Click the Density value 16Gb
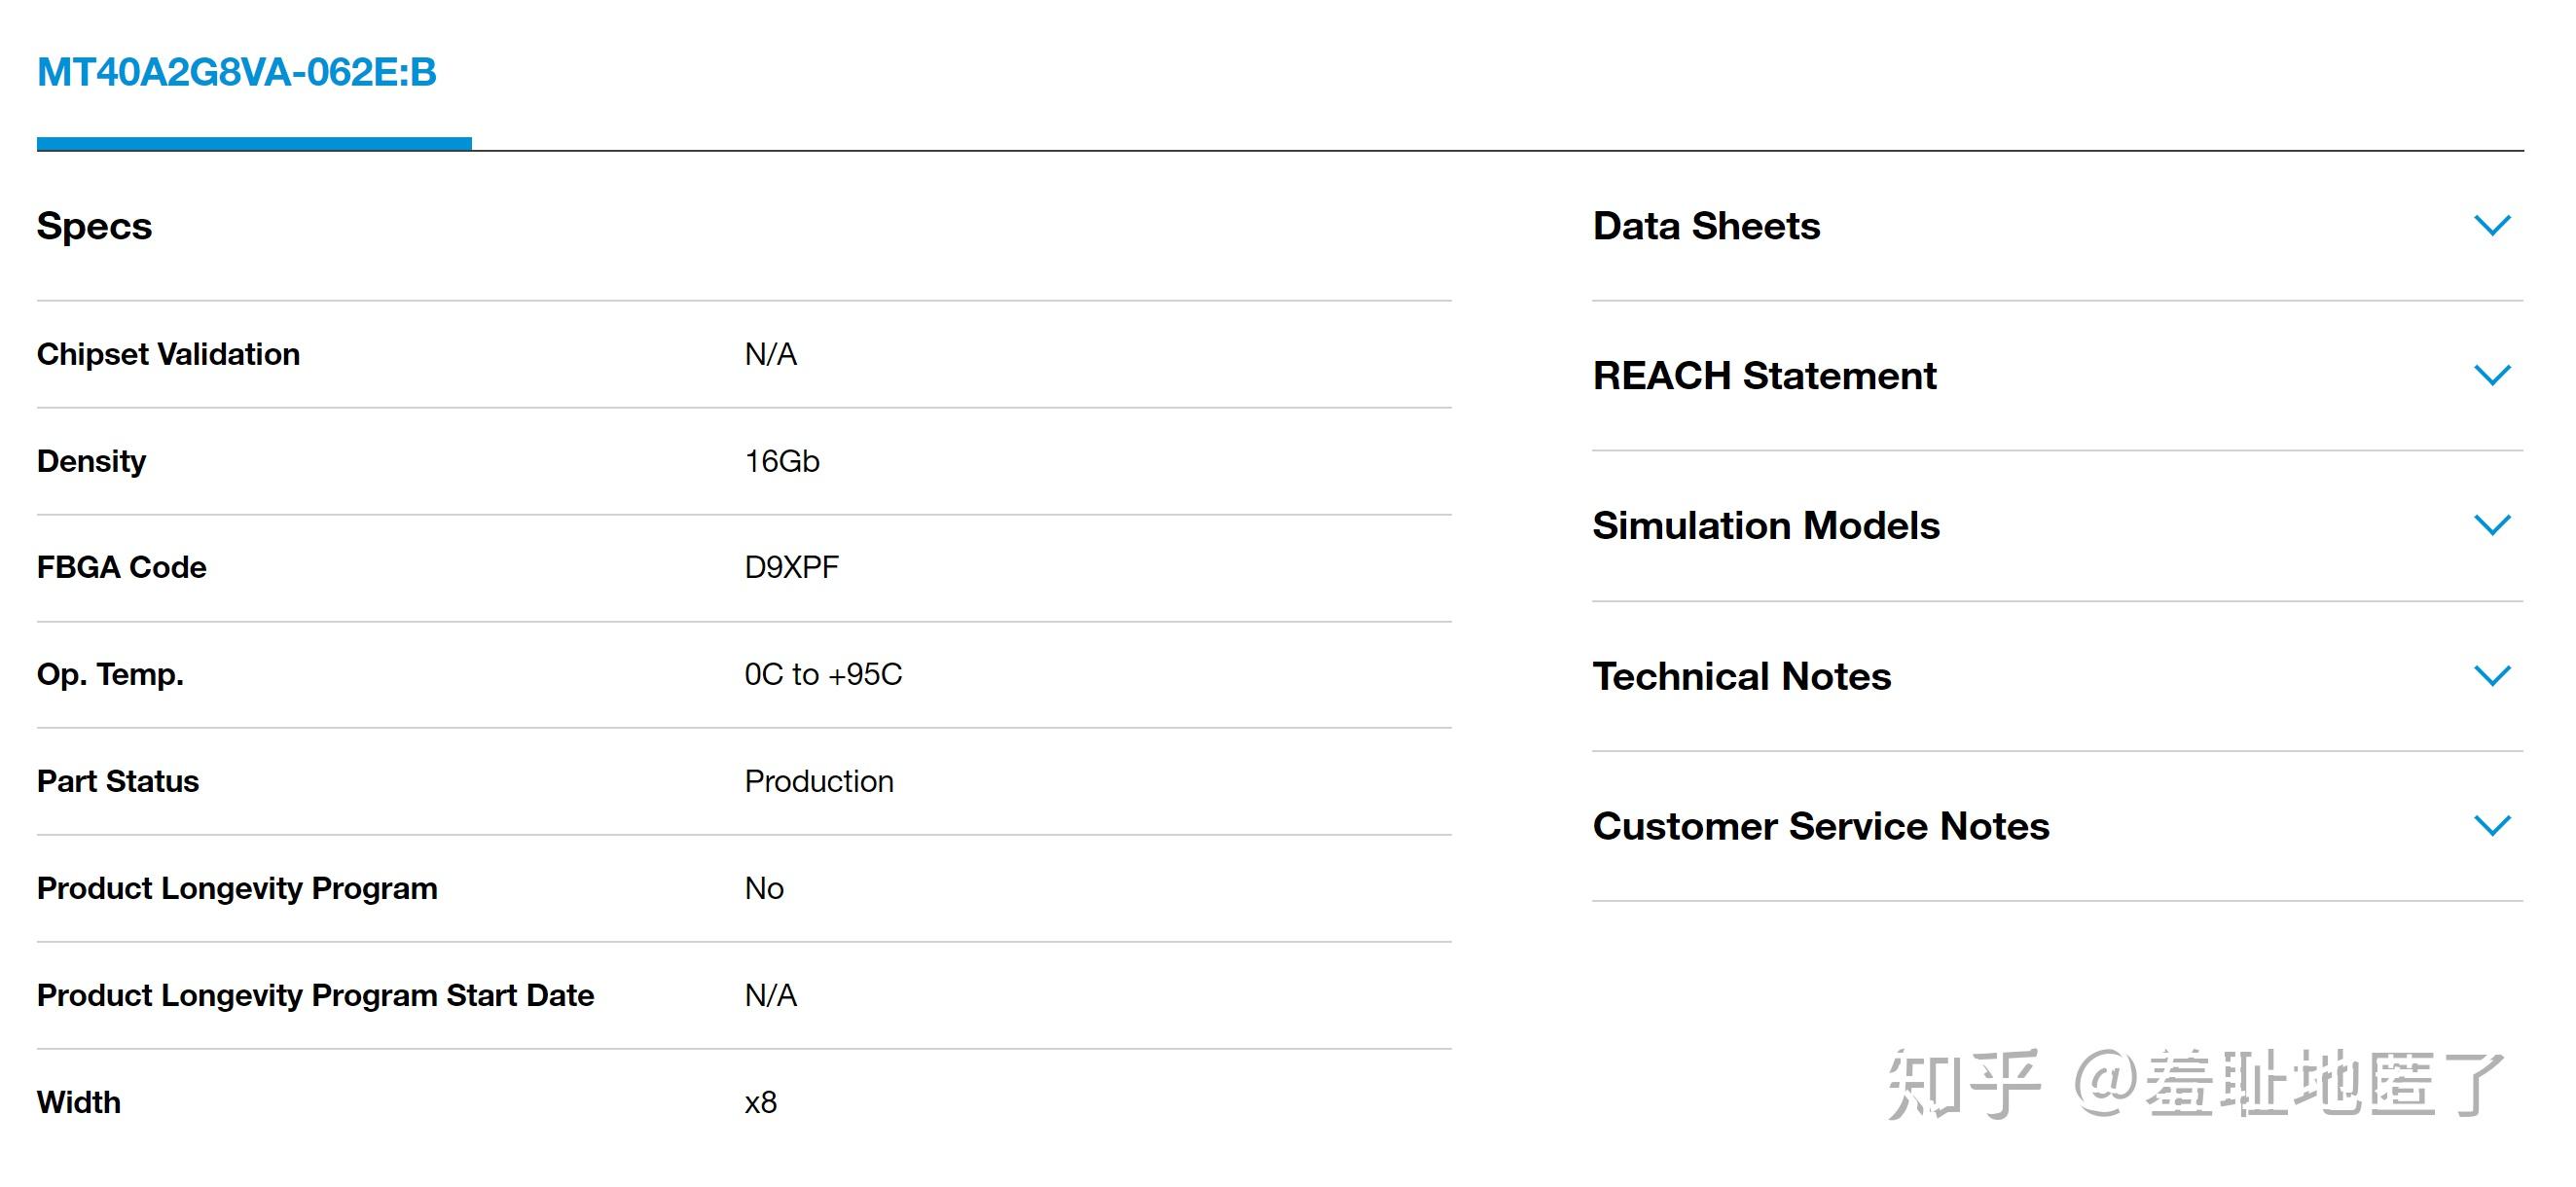Viewport: 2576px width, 1187px height. click(782, 461)
